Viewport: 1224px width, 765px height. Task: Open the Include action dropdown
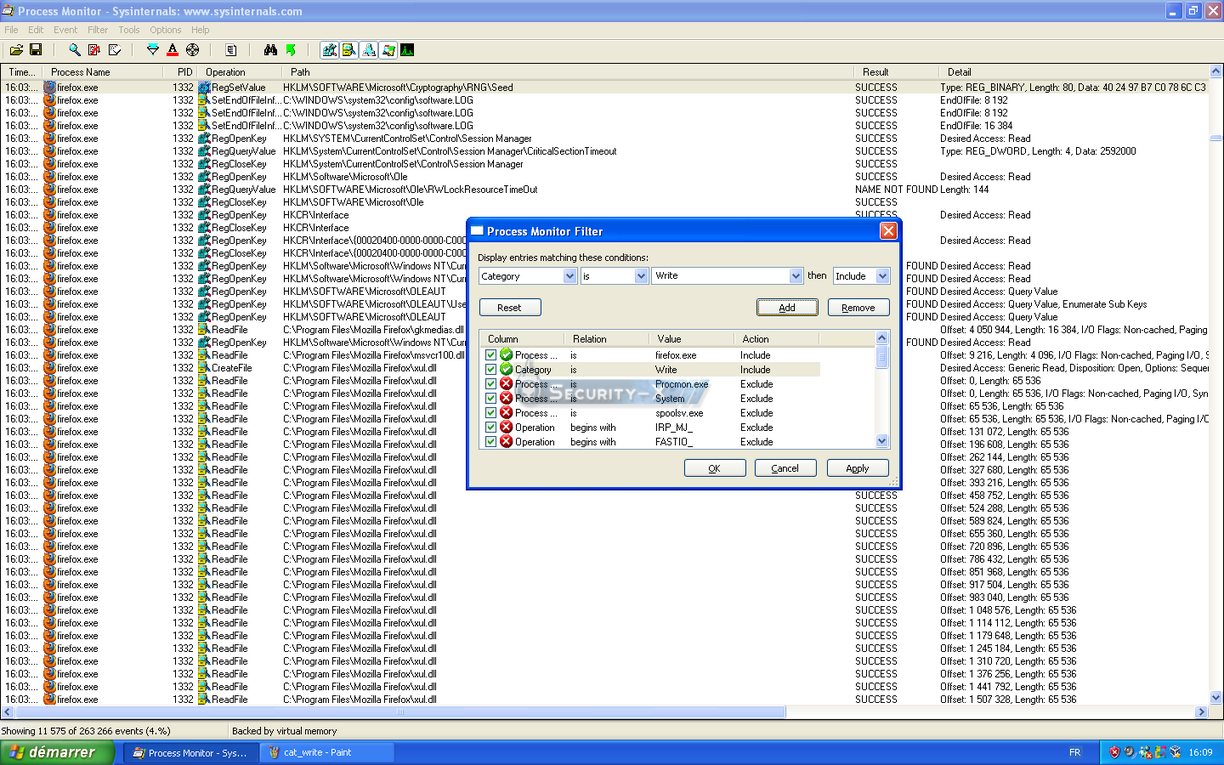[x=882, y=276]
